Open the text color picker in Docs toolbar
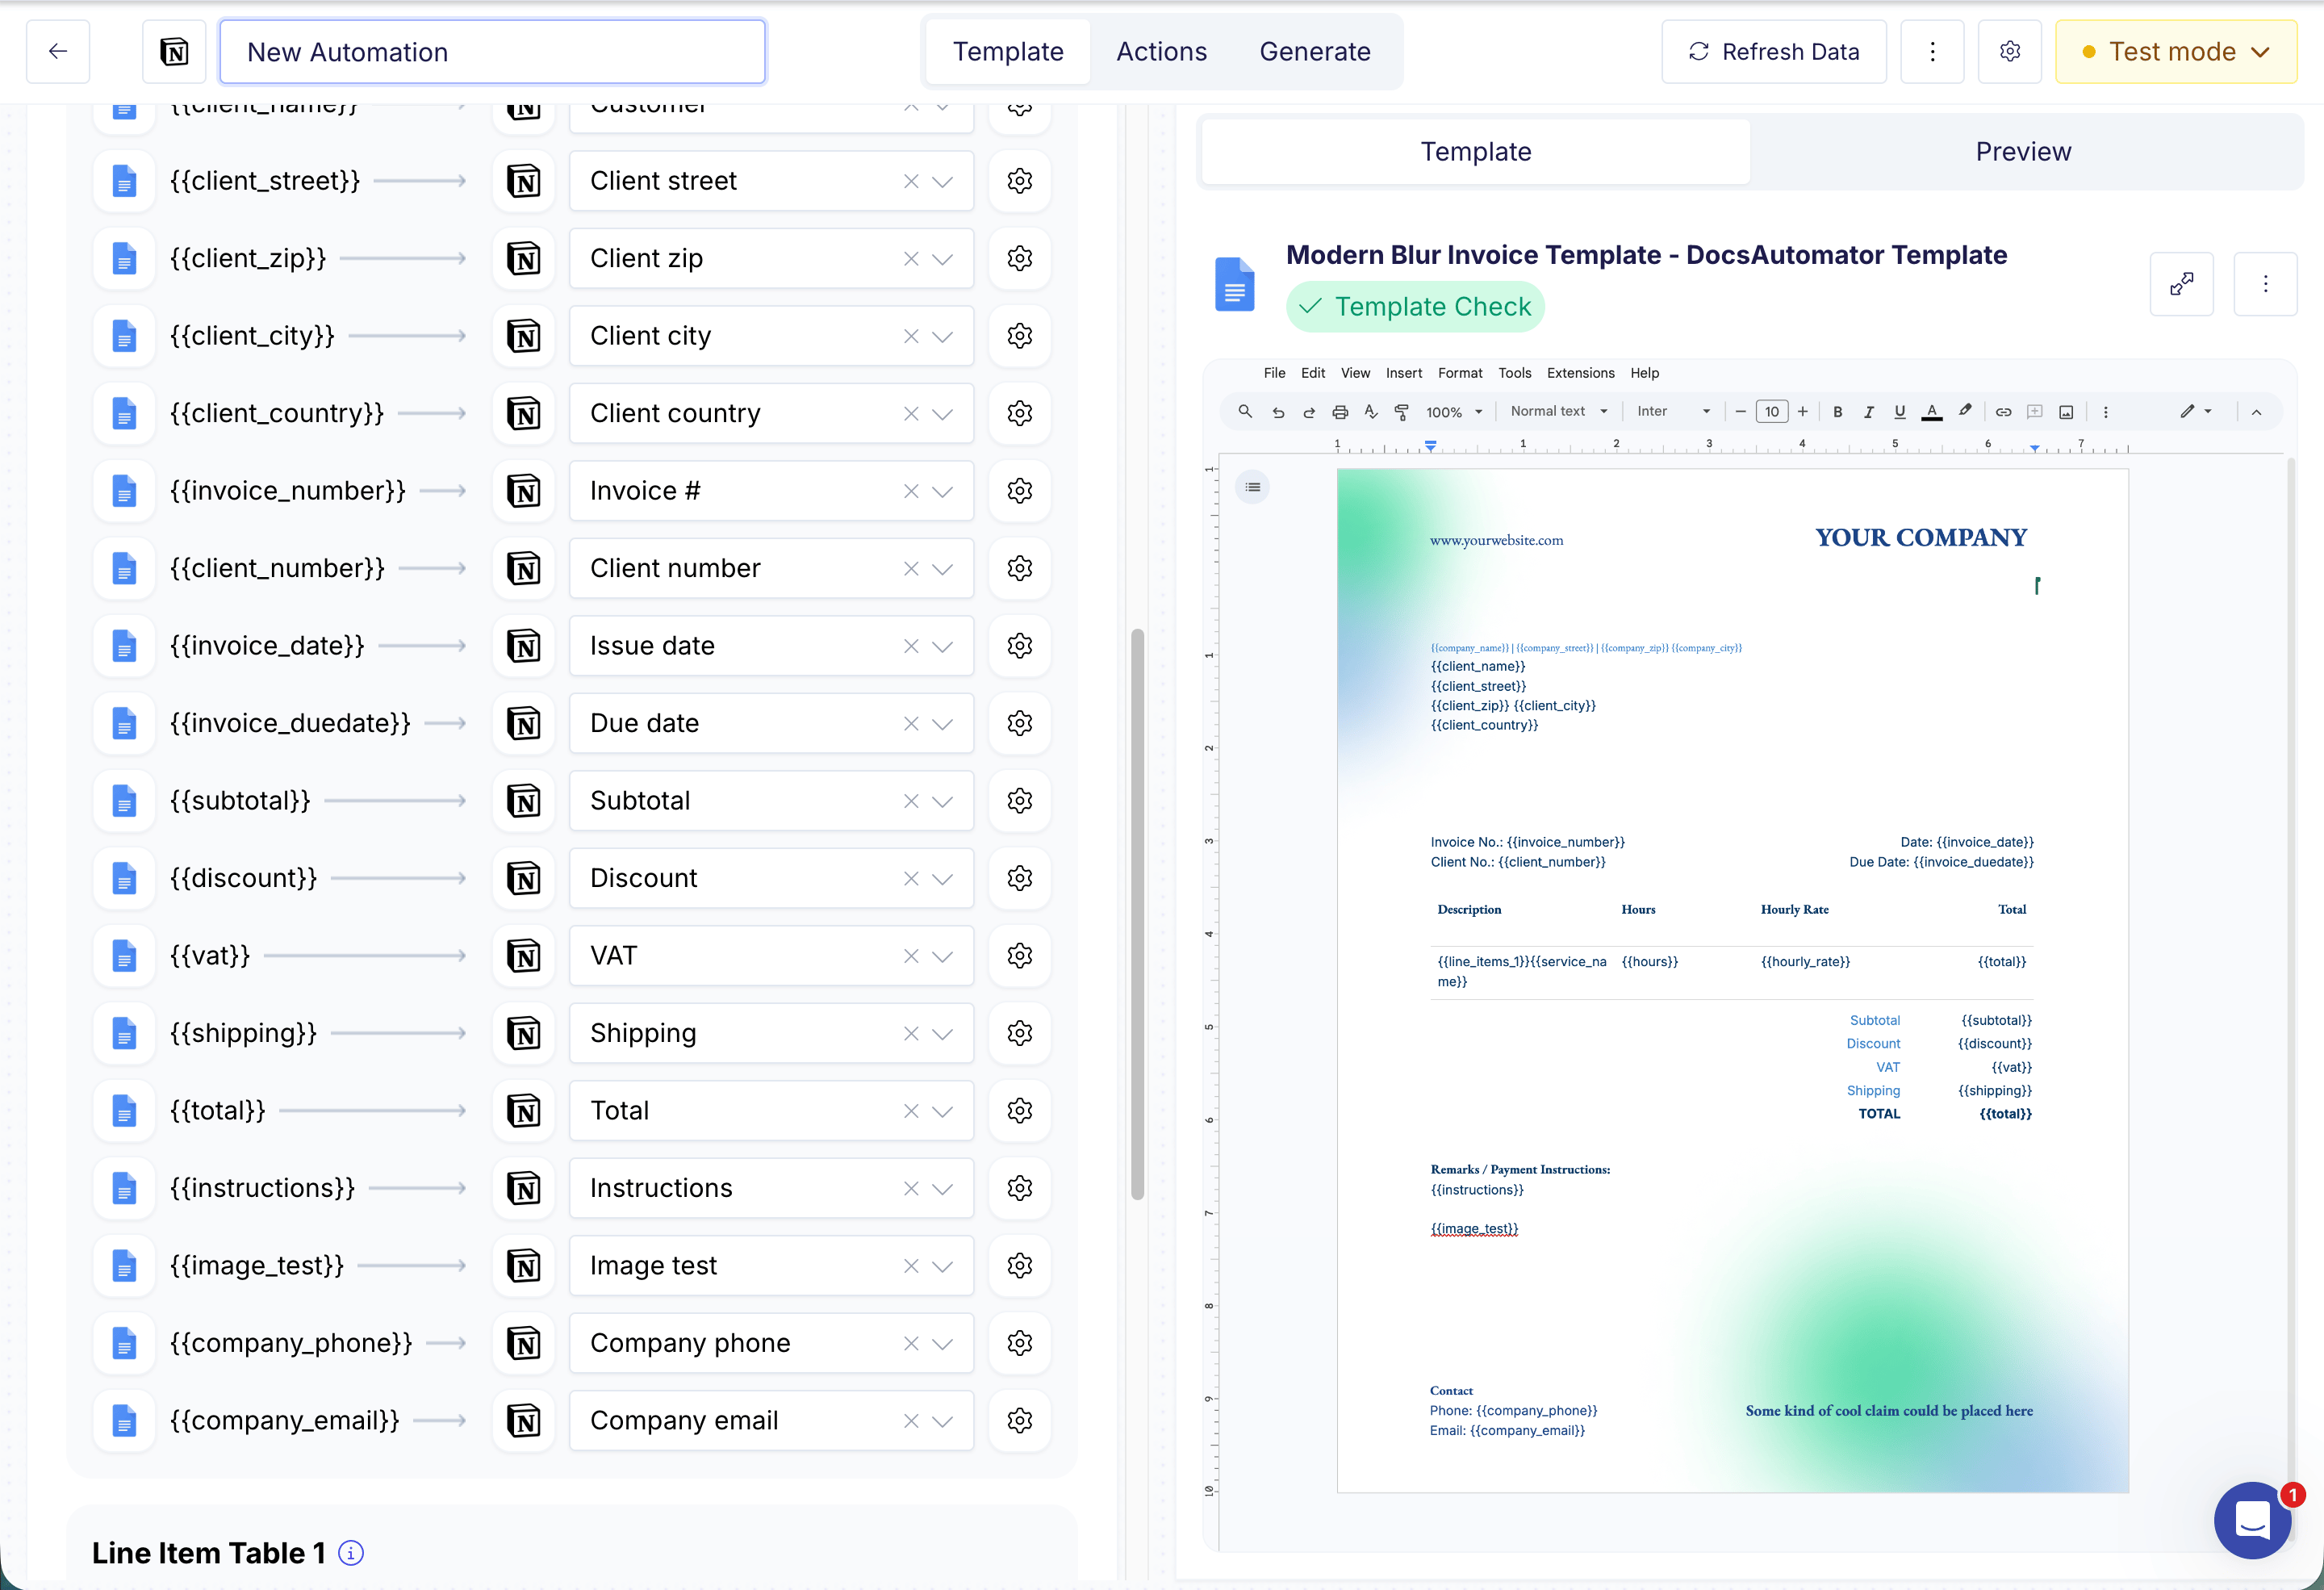This screenshot has height=1590, width=2324. [x=1932, y=412]
